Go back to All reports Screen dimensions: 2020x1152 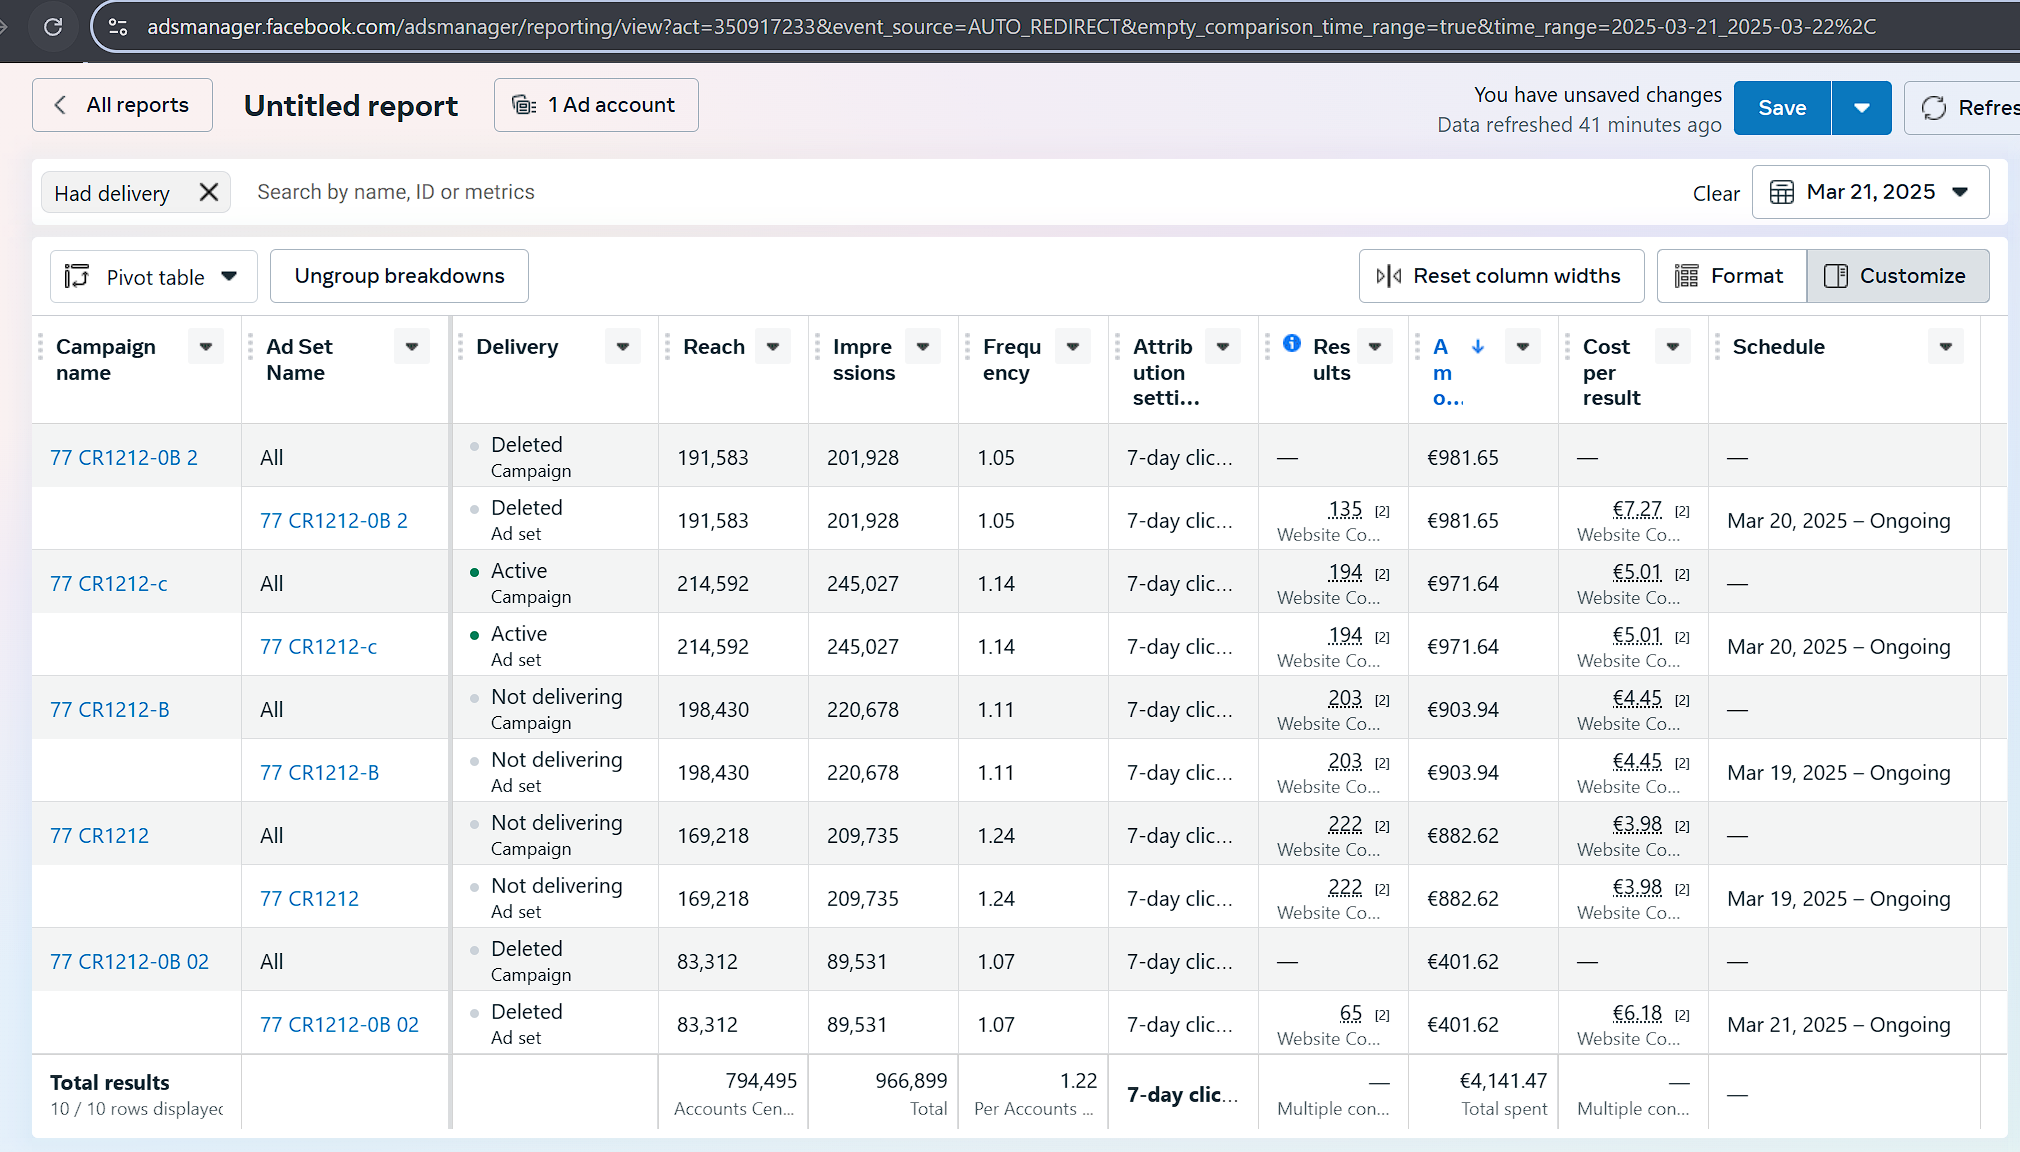coord(122,105)
